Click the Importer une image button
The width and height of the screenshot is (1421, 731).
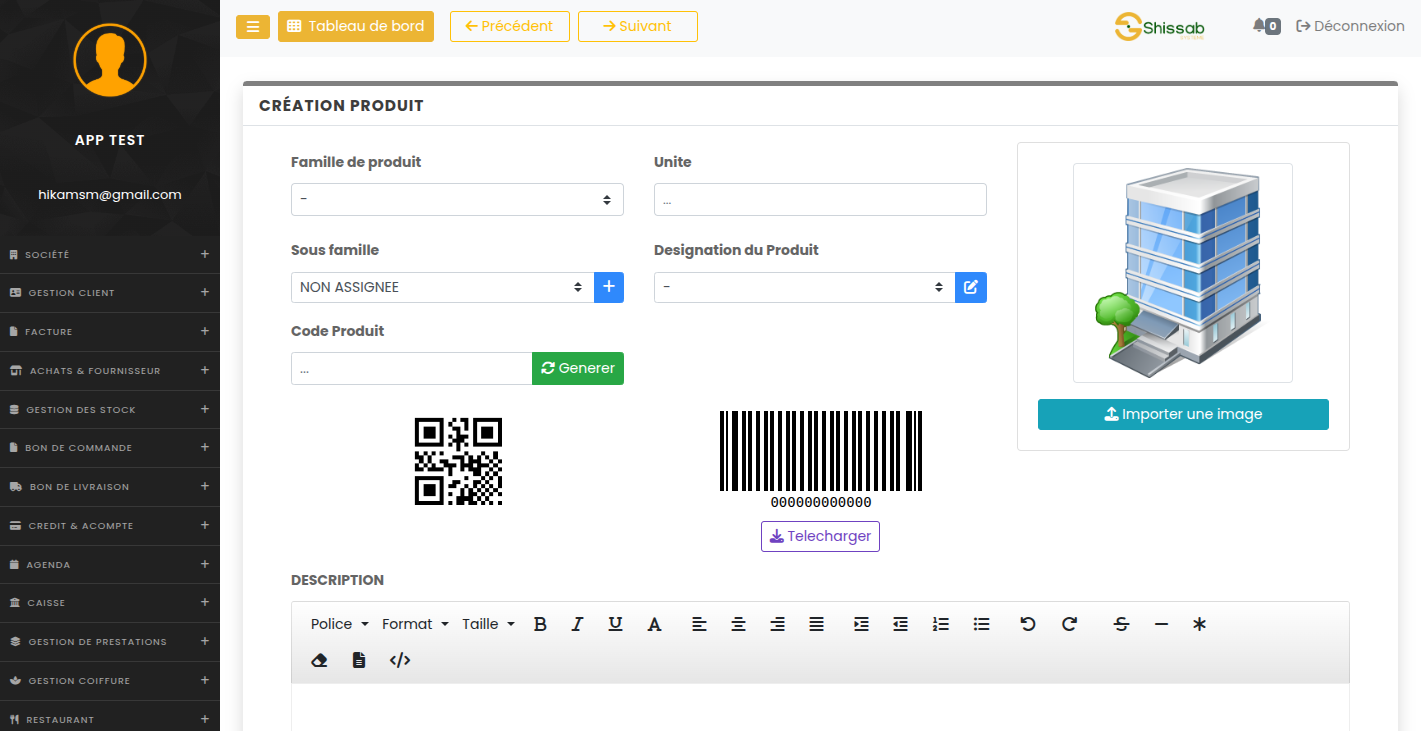point(1183,414)
